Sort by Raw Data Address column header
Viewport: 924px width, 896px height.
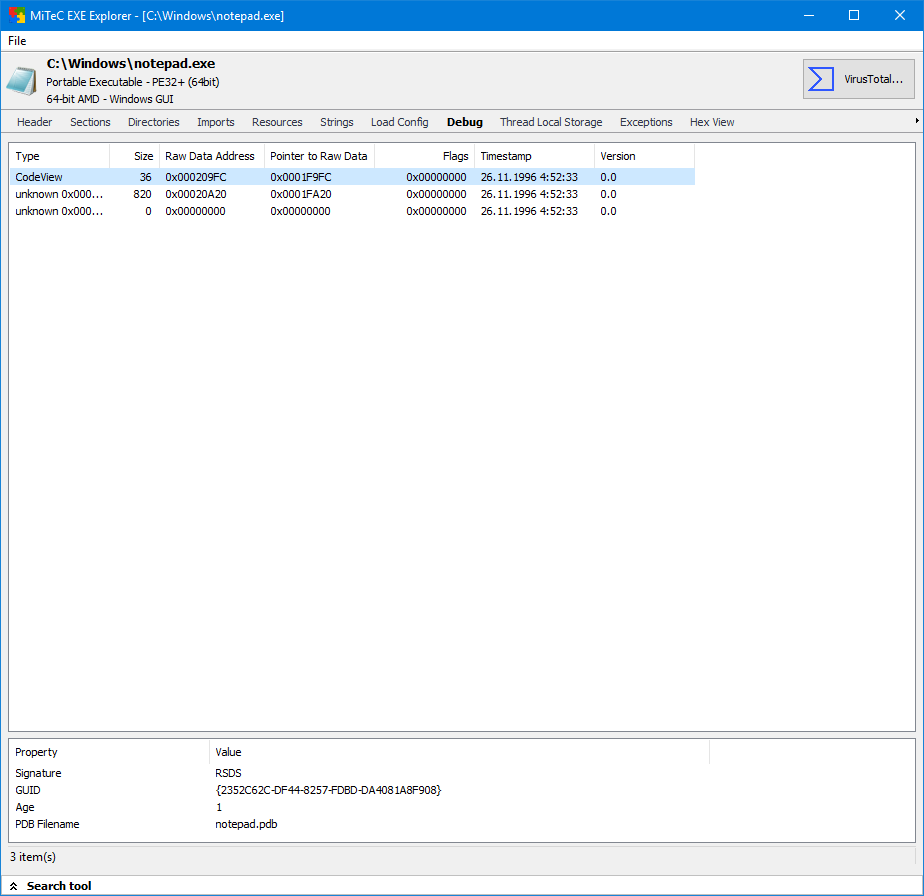click(212, 156)
